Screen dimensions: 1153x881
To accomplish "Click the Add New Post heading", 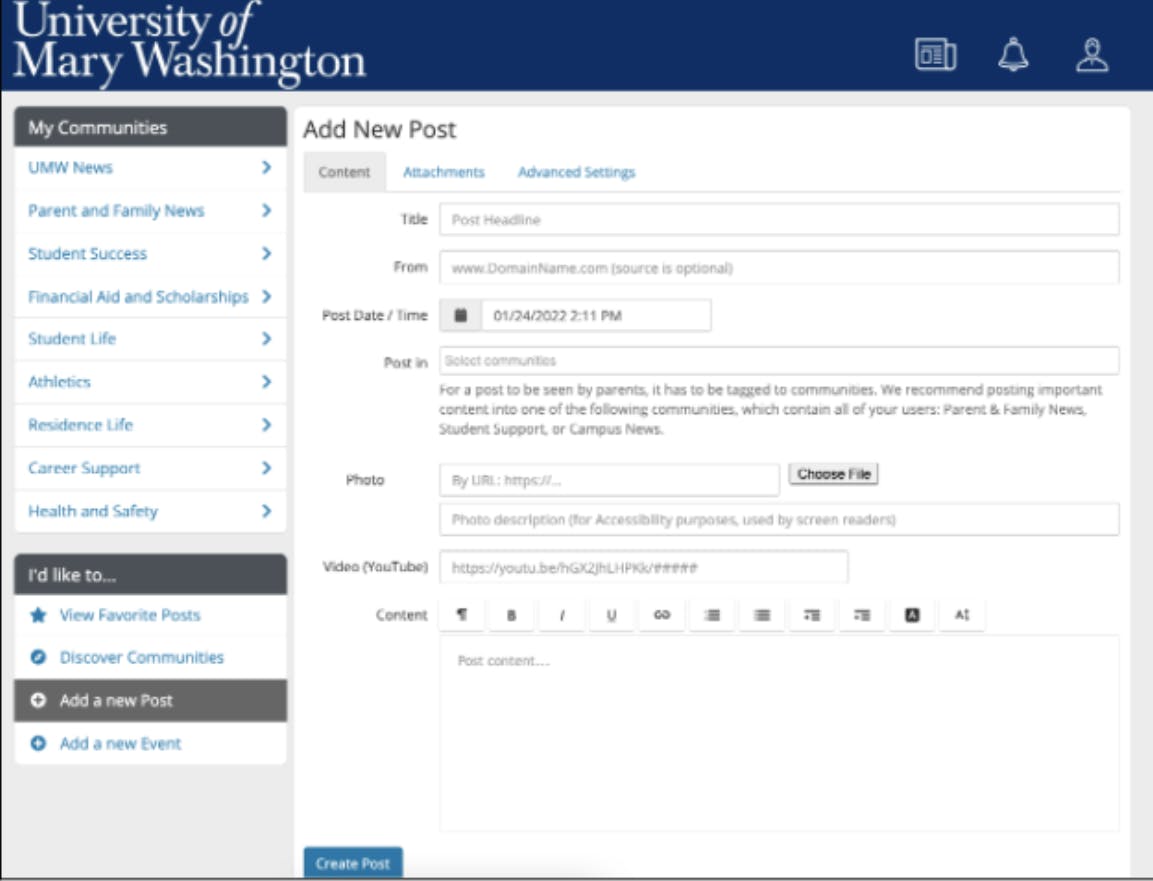I will (x=379, y=129).
